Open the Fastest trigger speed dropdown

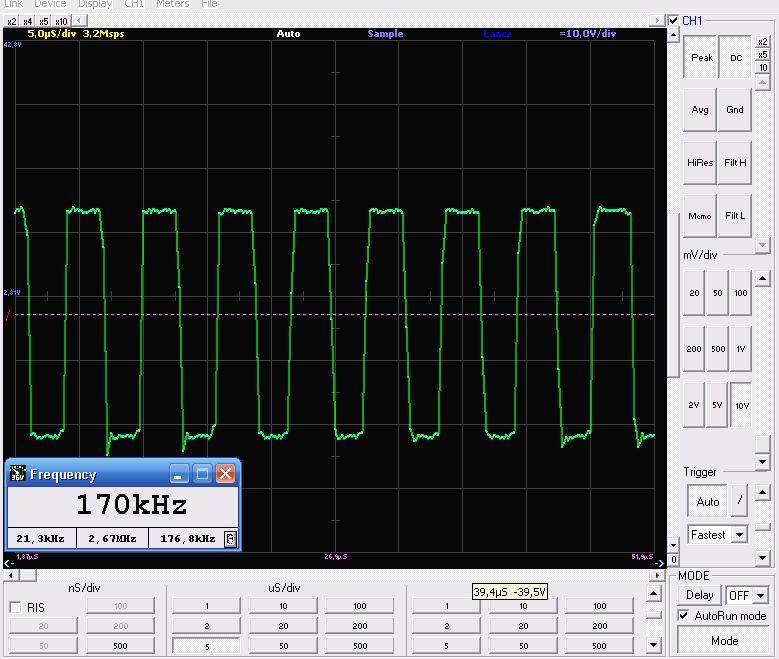740,535
